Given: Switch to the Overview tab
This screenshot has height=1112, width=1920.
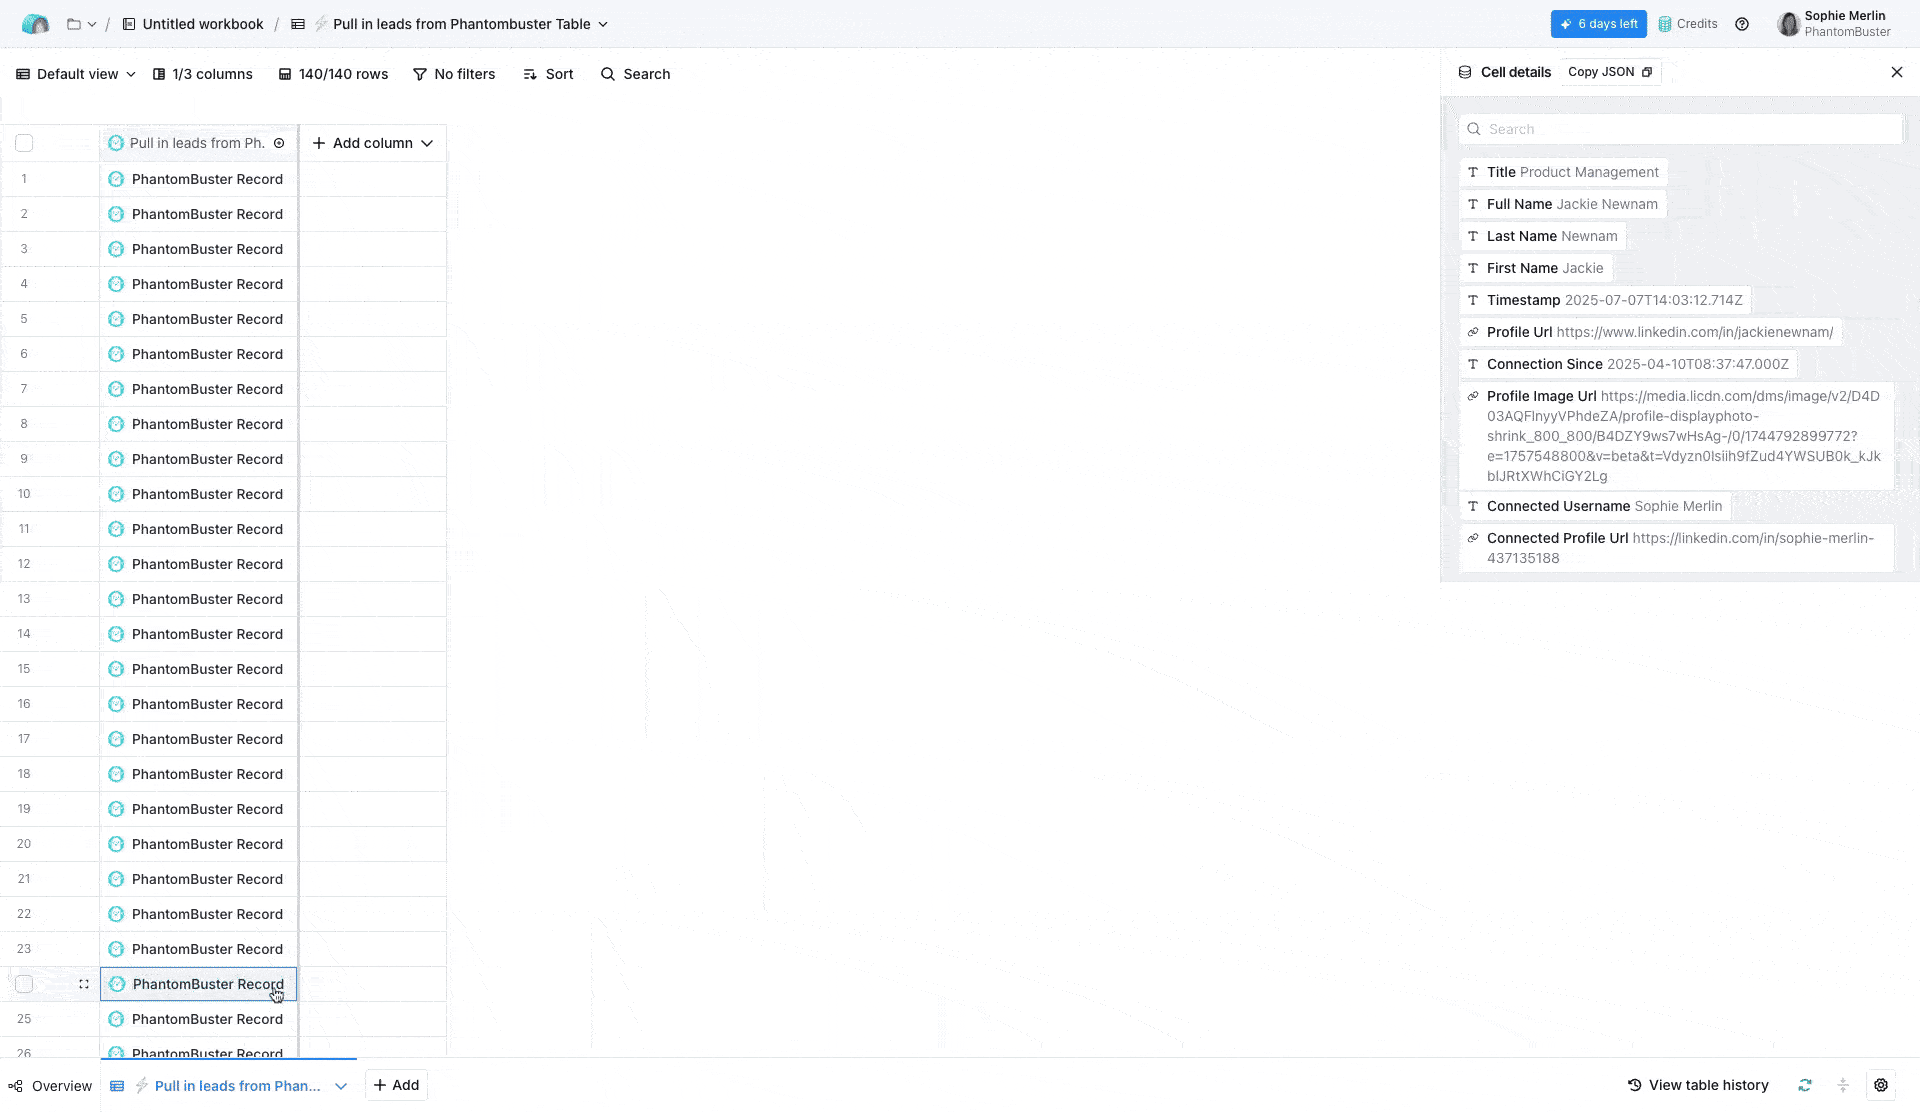Looking at the screenshot, I should 50,1086.
